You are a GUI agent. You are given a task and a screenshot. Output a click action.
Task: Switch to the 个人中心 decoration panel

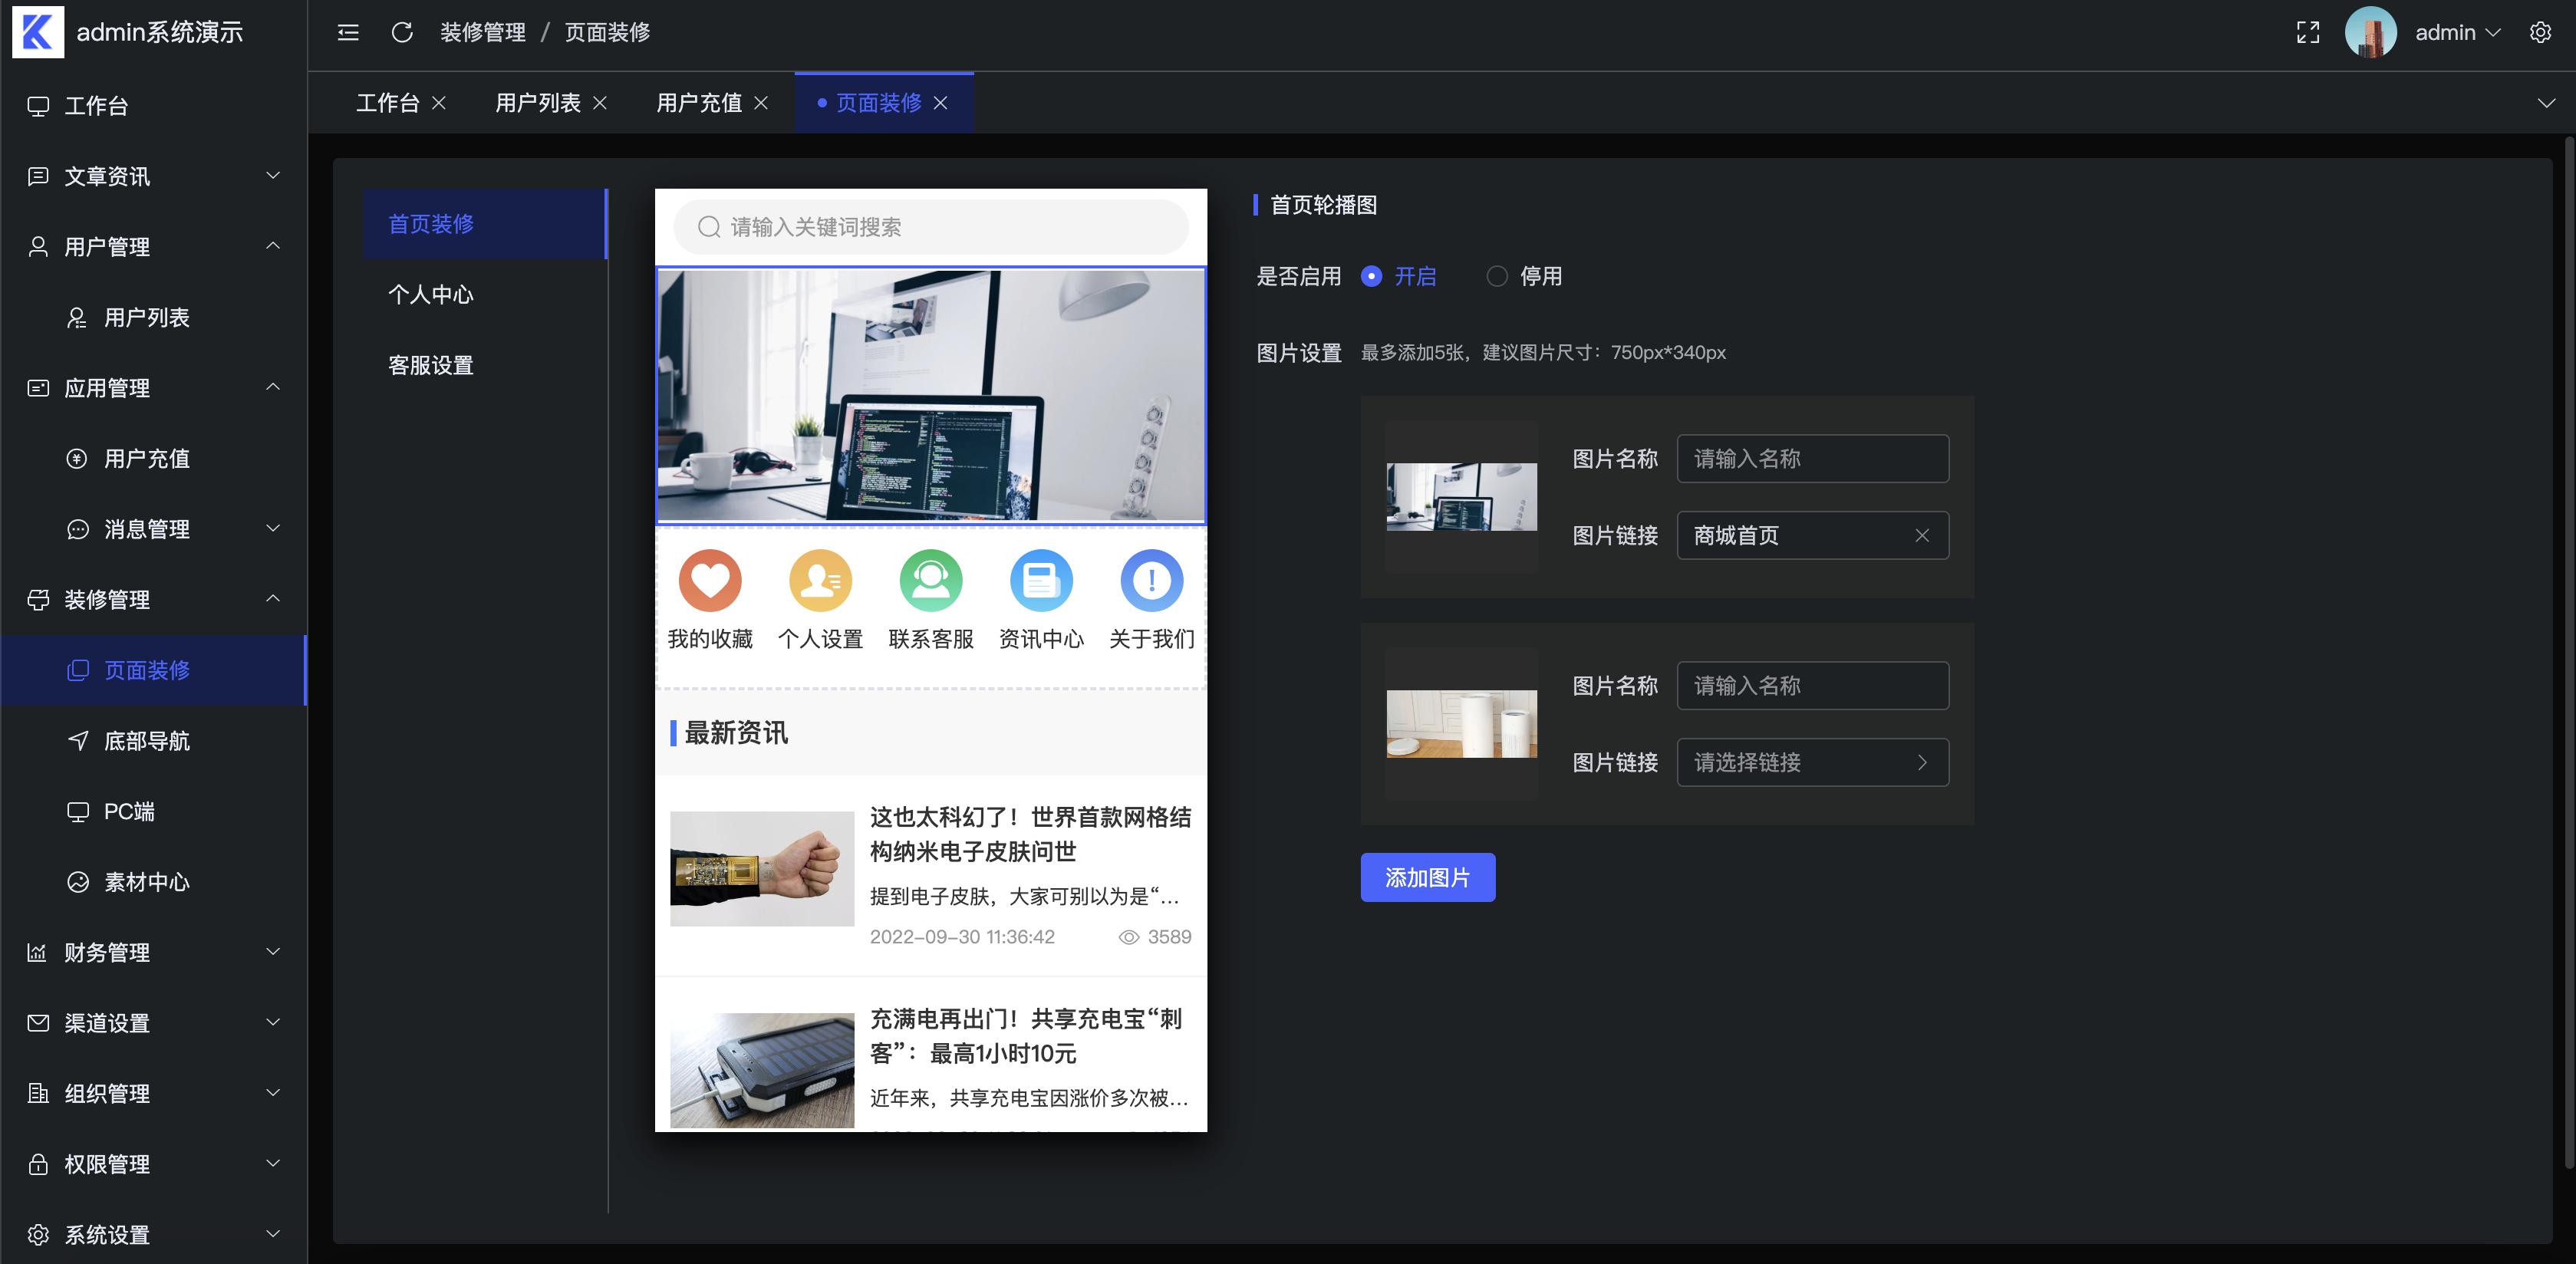pyautogui.click(x=431, y=294)
